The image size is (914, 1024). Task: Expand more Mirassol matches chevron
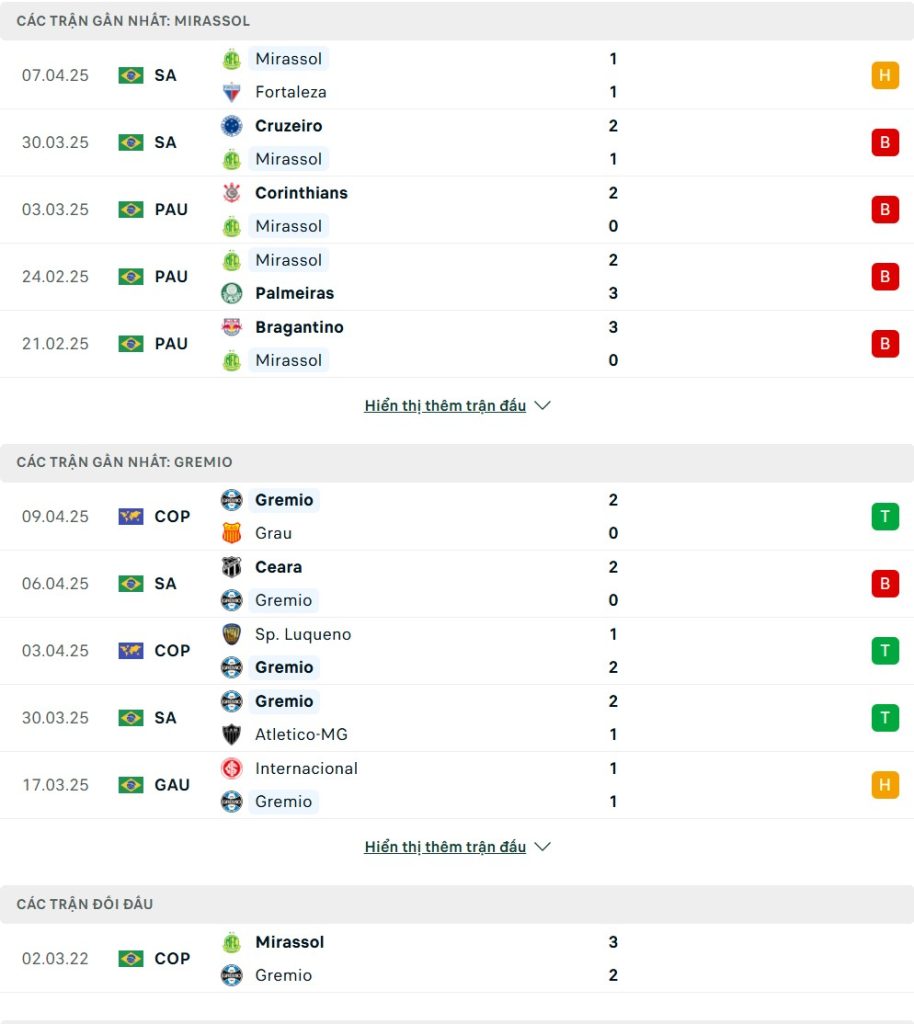543,406
